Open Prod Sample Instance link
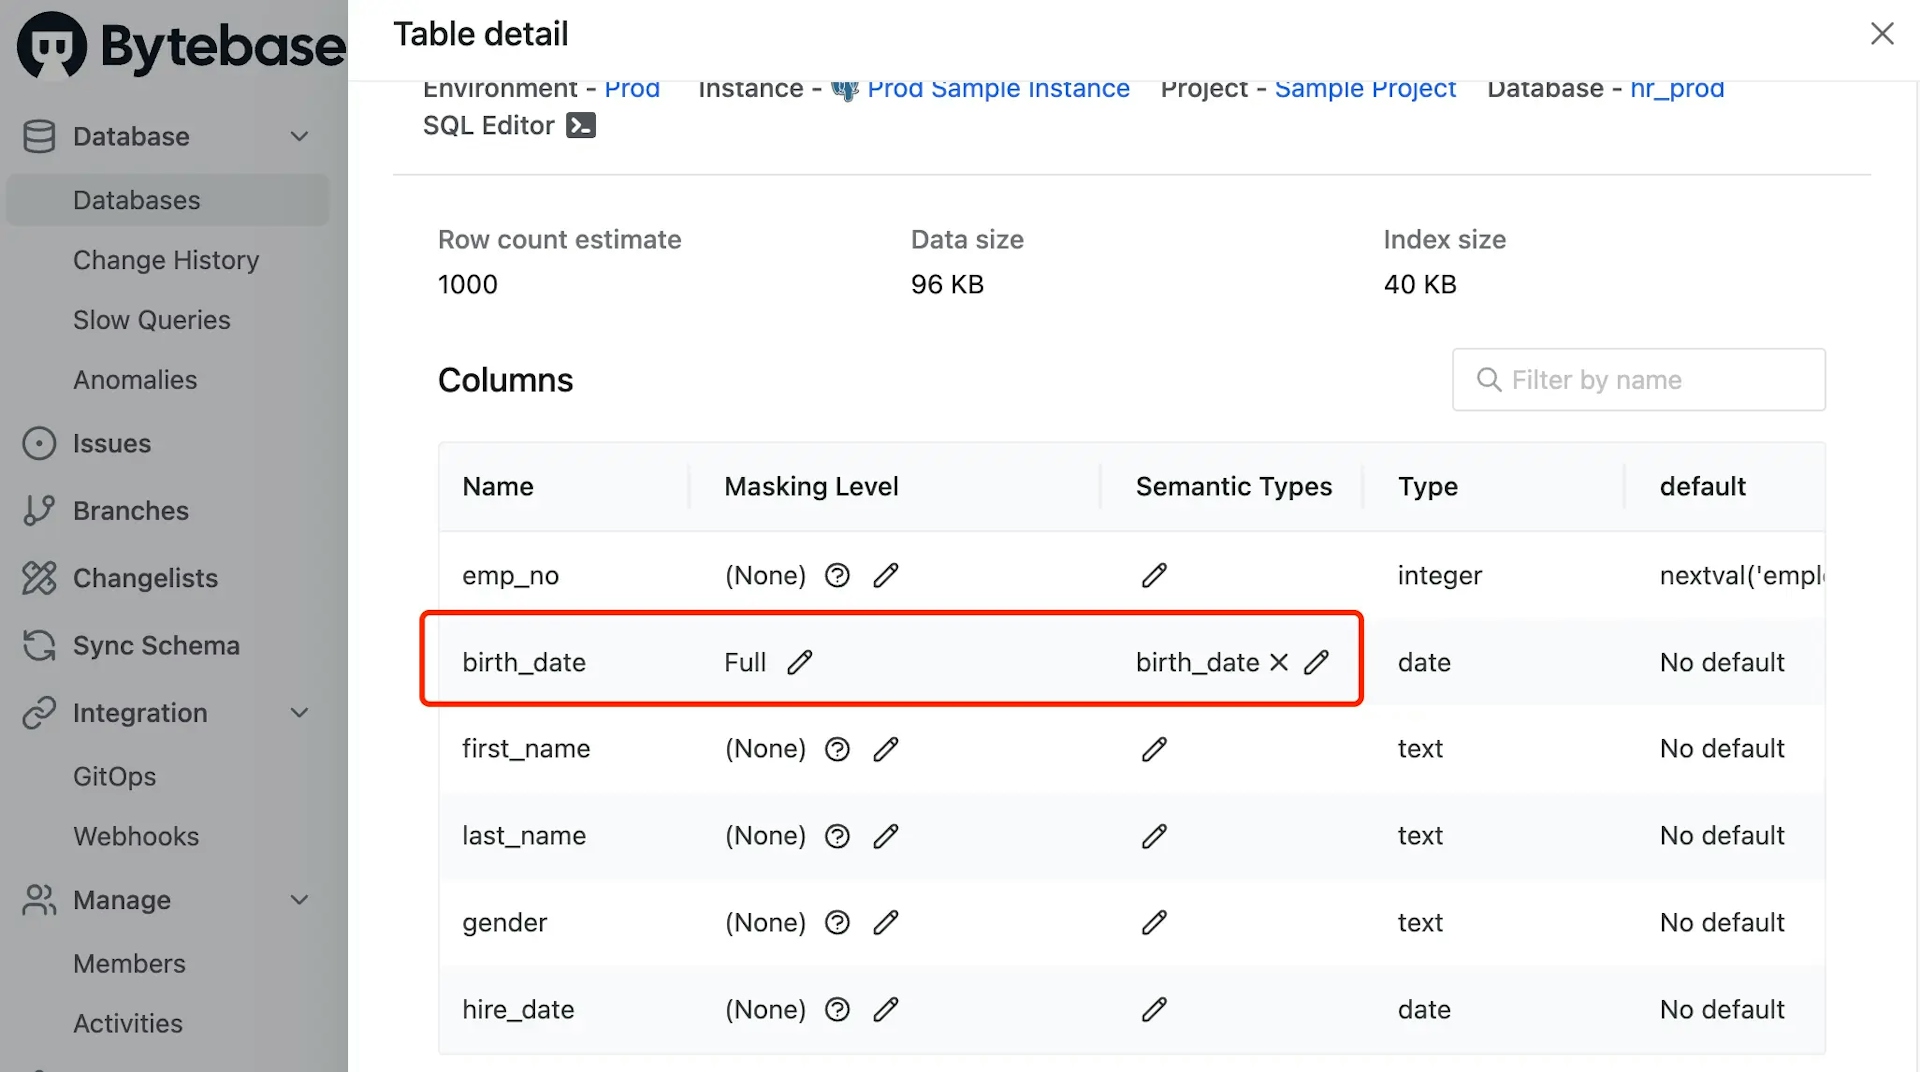This screenshot has height=1072, width=1920. coord(998,89)
